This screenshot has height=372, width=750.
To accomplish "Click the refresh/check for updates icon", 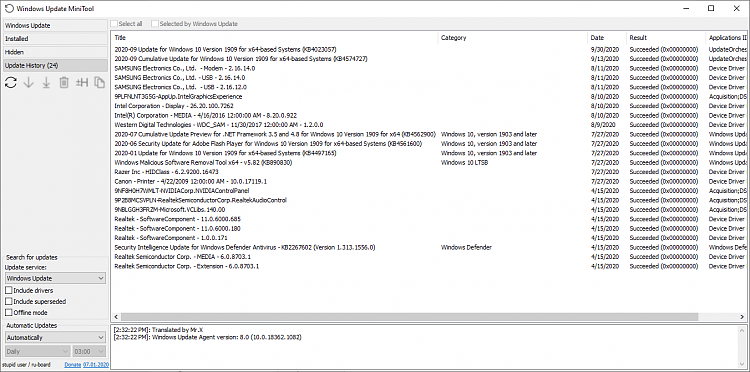I will click(11, 83).
